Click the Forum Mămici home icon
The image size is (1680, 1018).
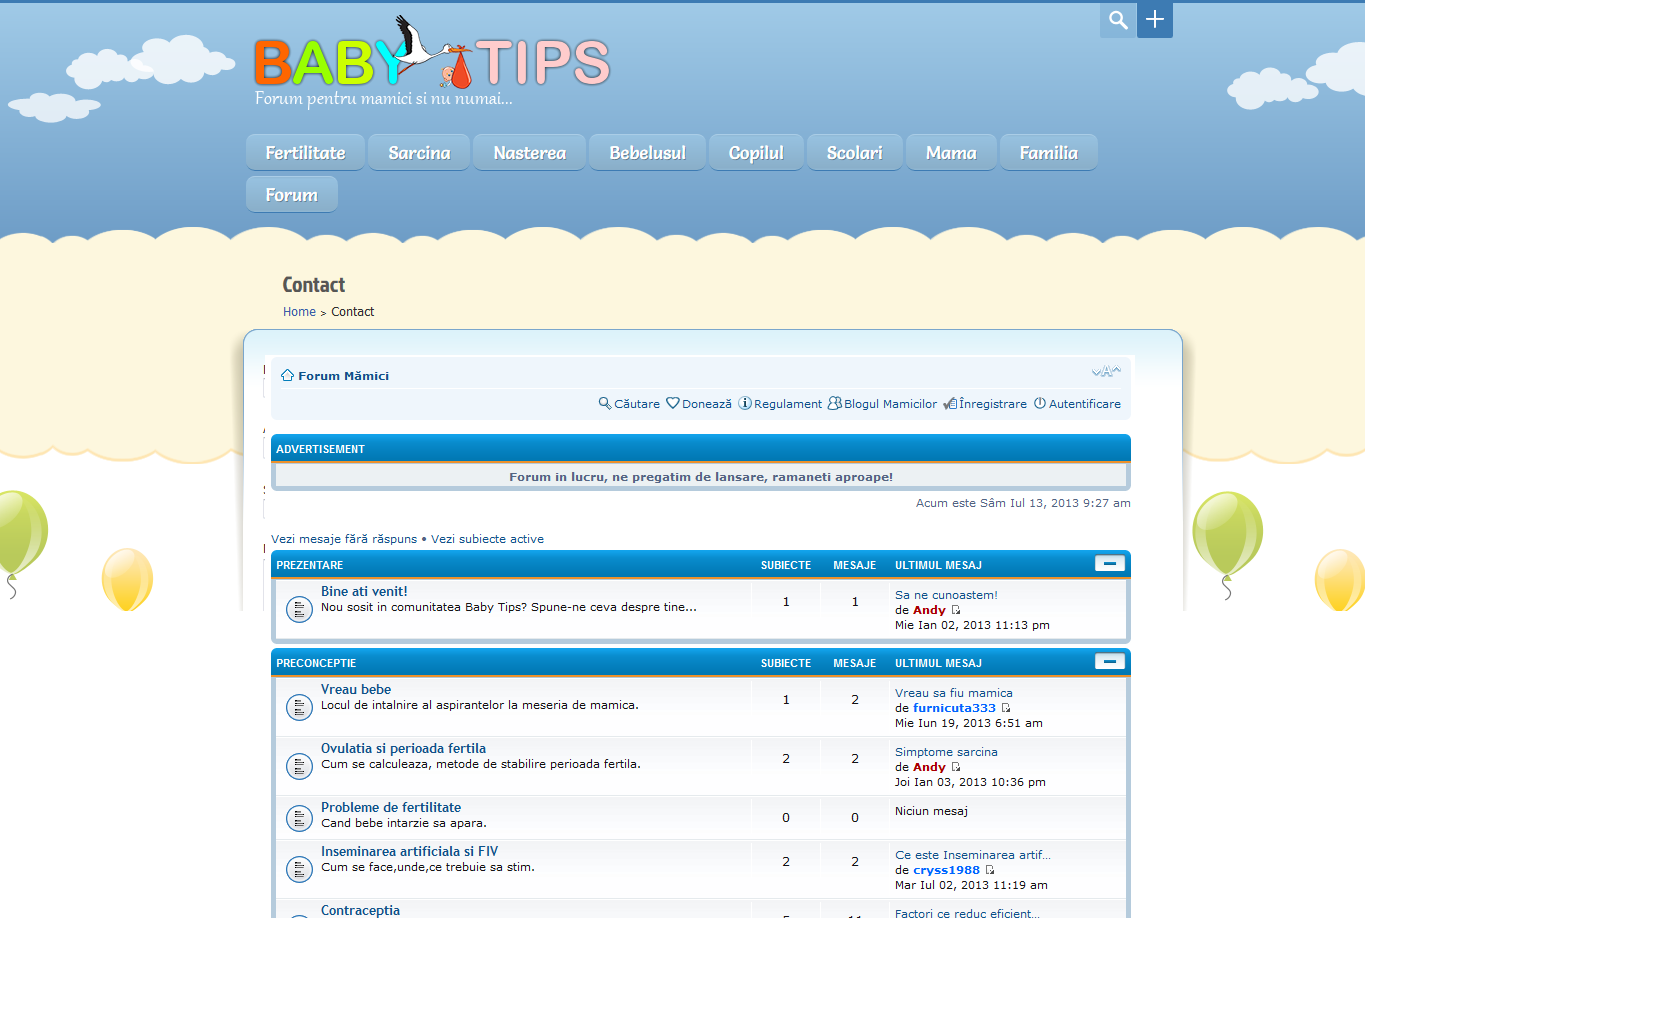coord(288,376)
